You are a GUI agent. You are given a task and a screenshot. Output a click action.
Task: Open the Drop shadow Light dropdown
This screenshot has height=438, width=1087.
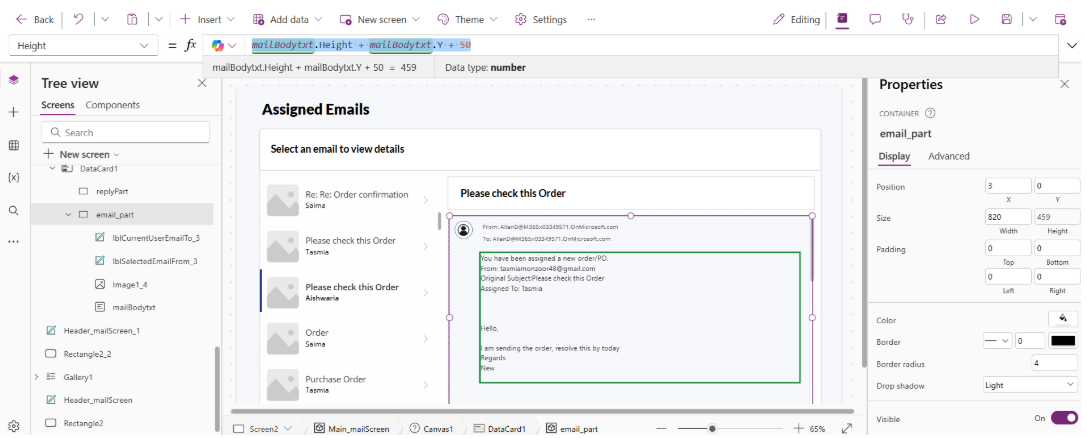pos(1030,385)
